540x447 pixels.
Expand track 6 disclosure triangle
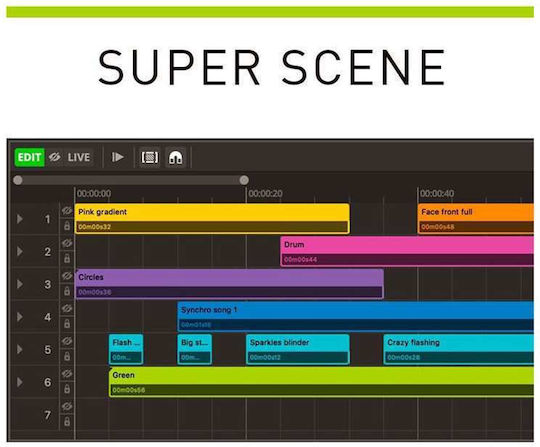coord(20,382)
